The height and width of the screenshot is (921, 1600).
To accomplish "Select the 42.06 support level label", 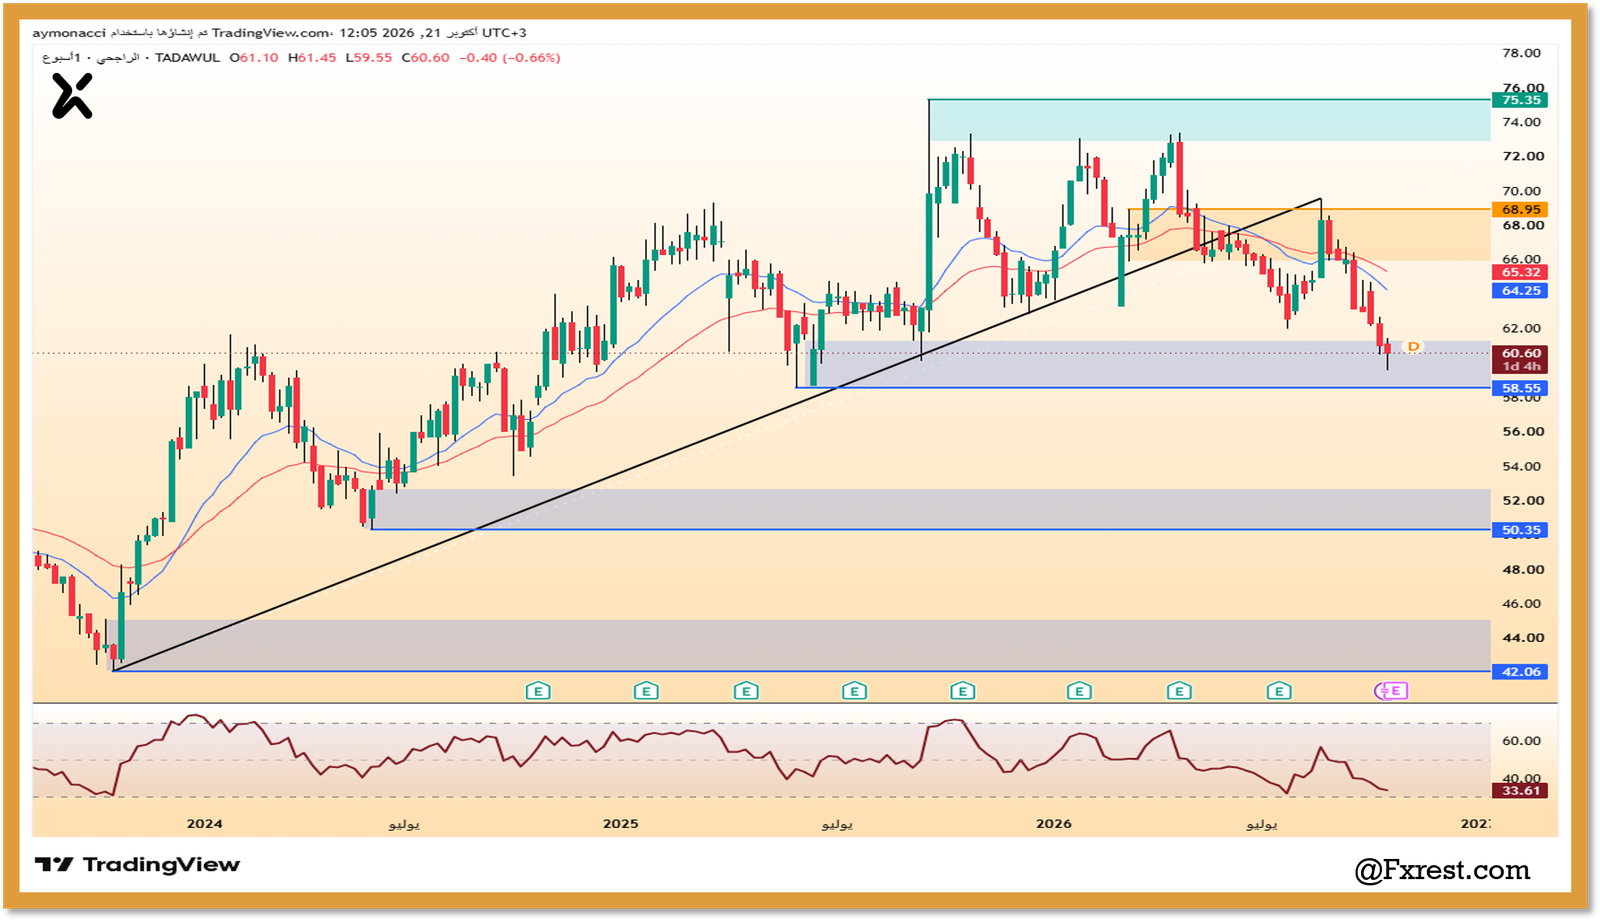I will pyautogui.click(x=1520, y=672).
